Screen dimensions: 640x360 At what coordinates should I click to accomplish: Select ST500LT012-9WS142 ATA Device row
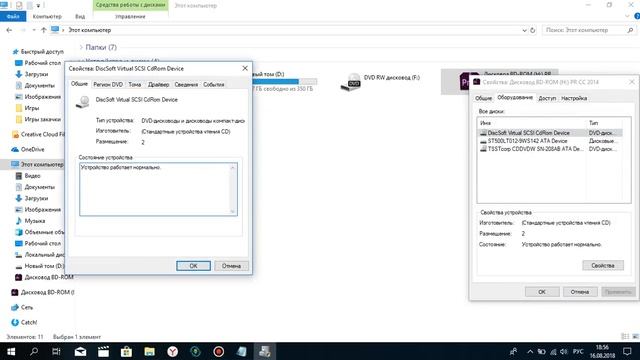pos(549,141)
